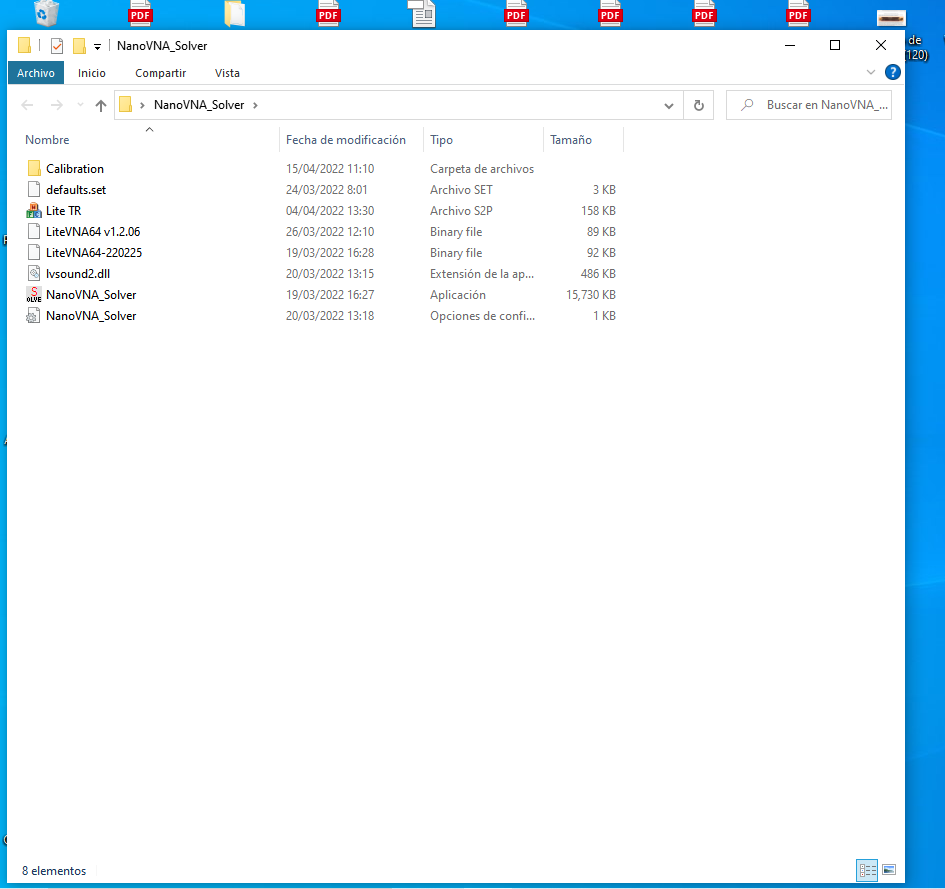Click NanoVNA_Solver in the address path

199,105
